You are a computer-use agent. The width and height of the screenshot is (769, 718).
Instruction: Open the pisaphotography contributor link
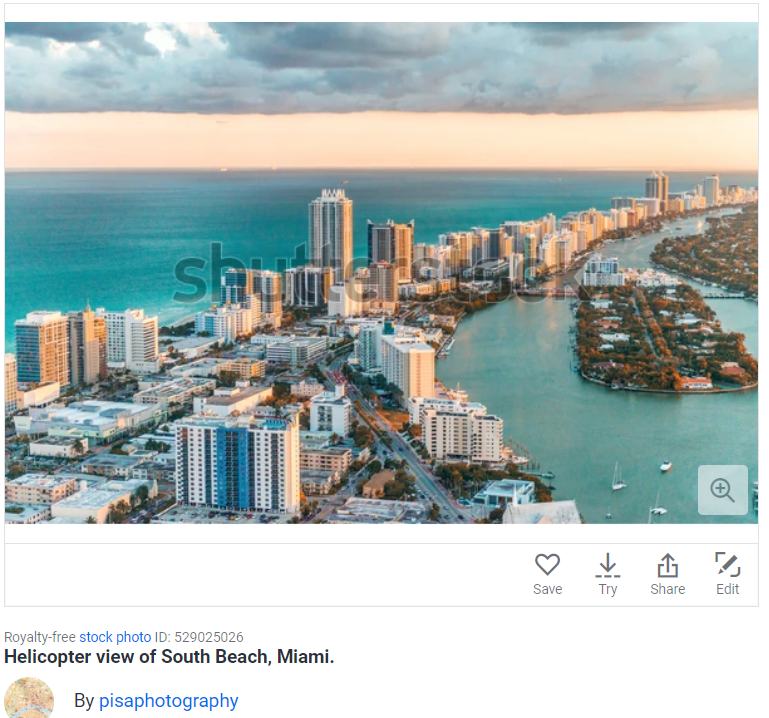point(169,700)
